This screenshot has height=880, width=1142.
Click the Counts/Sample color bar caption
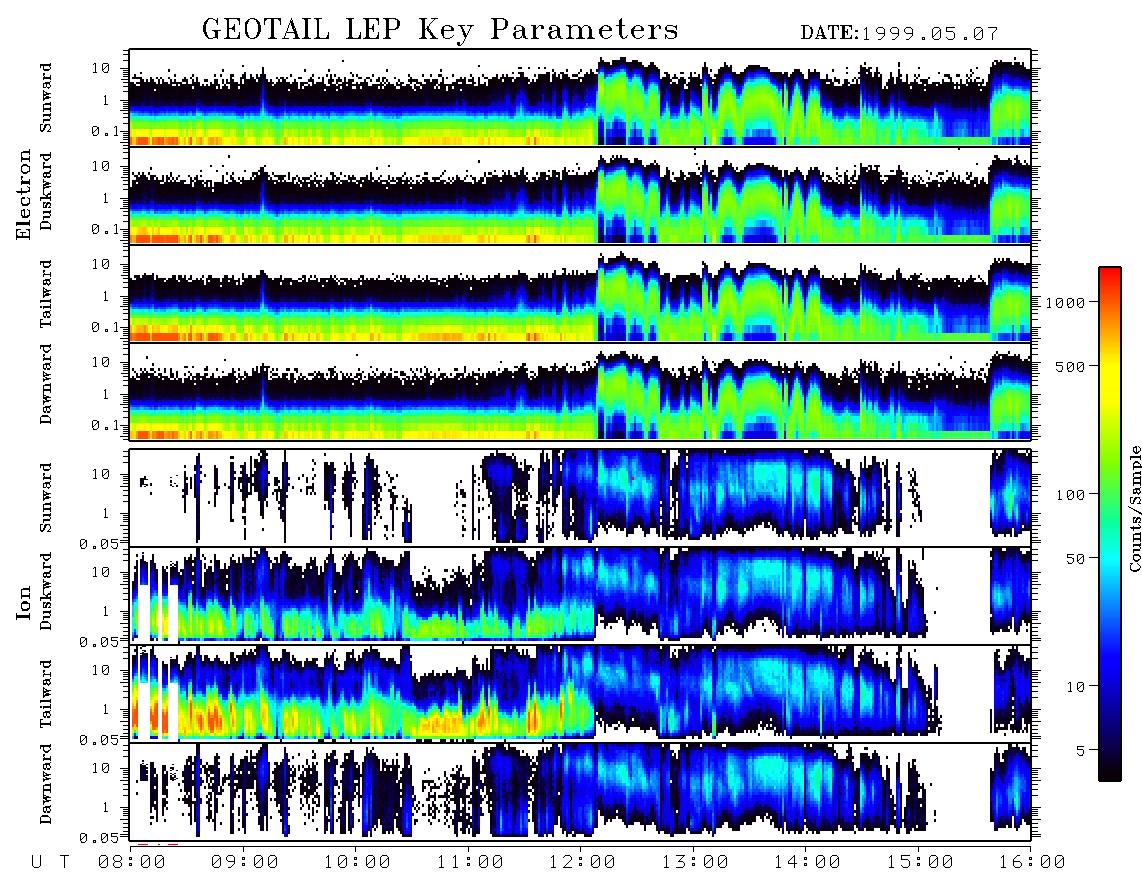click(x=1134, y=509)
